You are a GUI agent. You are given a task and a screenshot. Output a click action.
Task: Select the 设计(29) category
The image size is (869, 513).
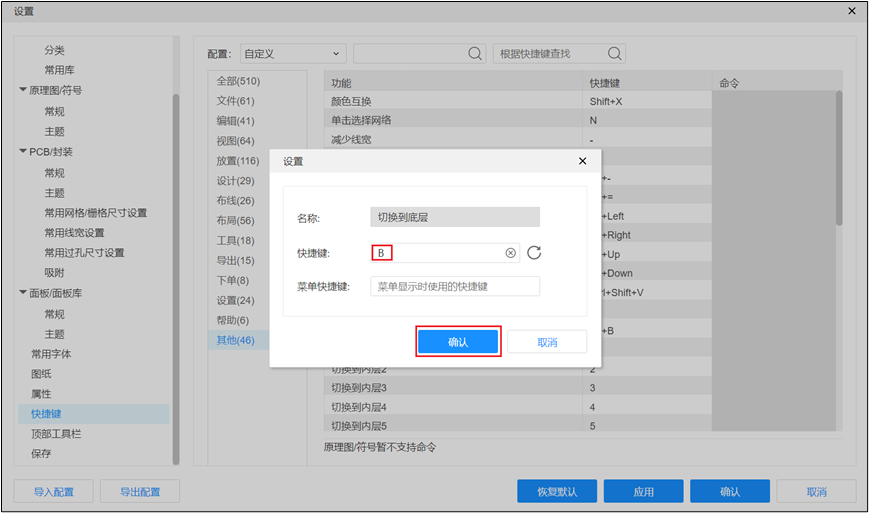pyautogui.click(x=236, y=181)
